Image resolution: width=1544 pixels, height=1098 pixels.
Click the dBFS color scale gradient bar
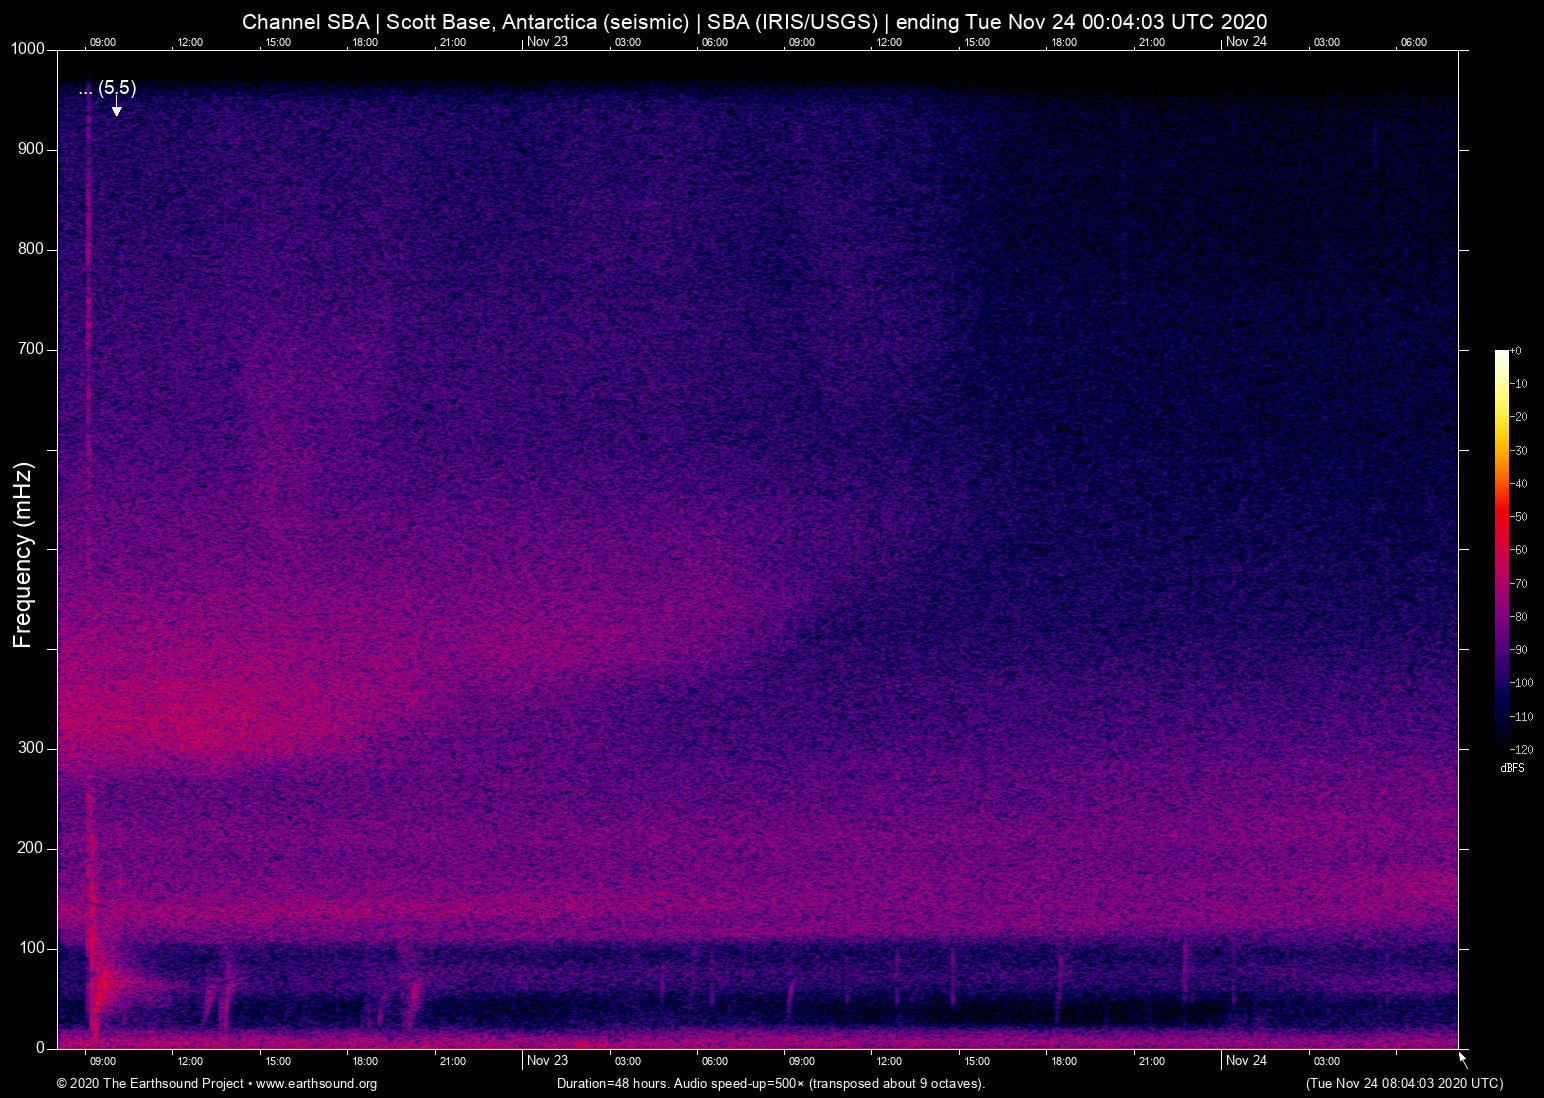click(x=1501, y=545)
